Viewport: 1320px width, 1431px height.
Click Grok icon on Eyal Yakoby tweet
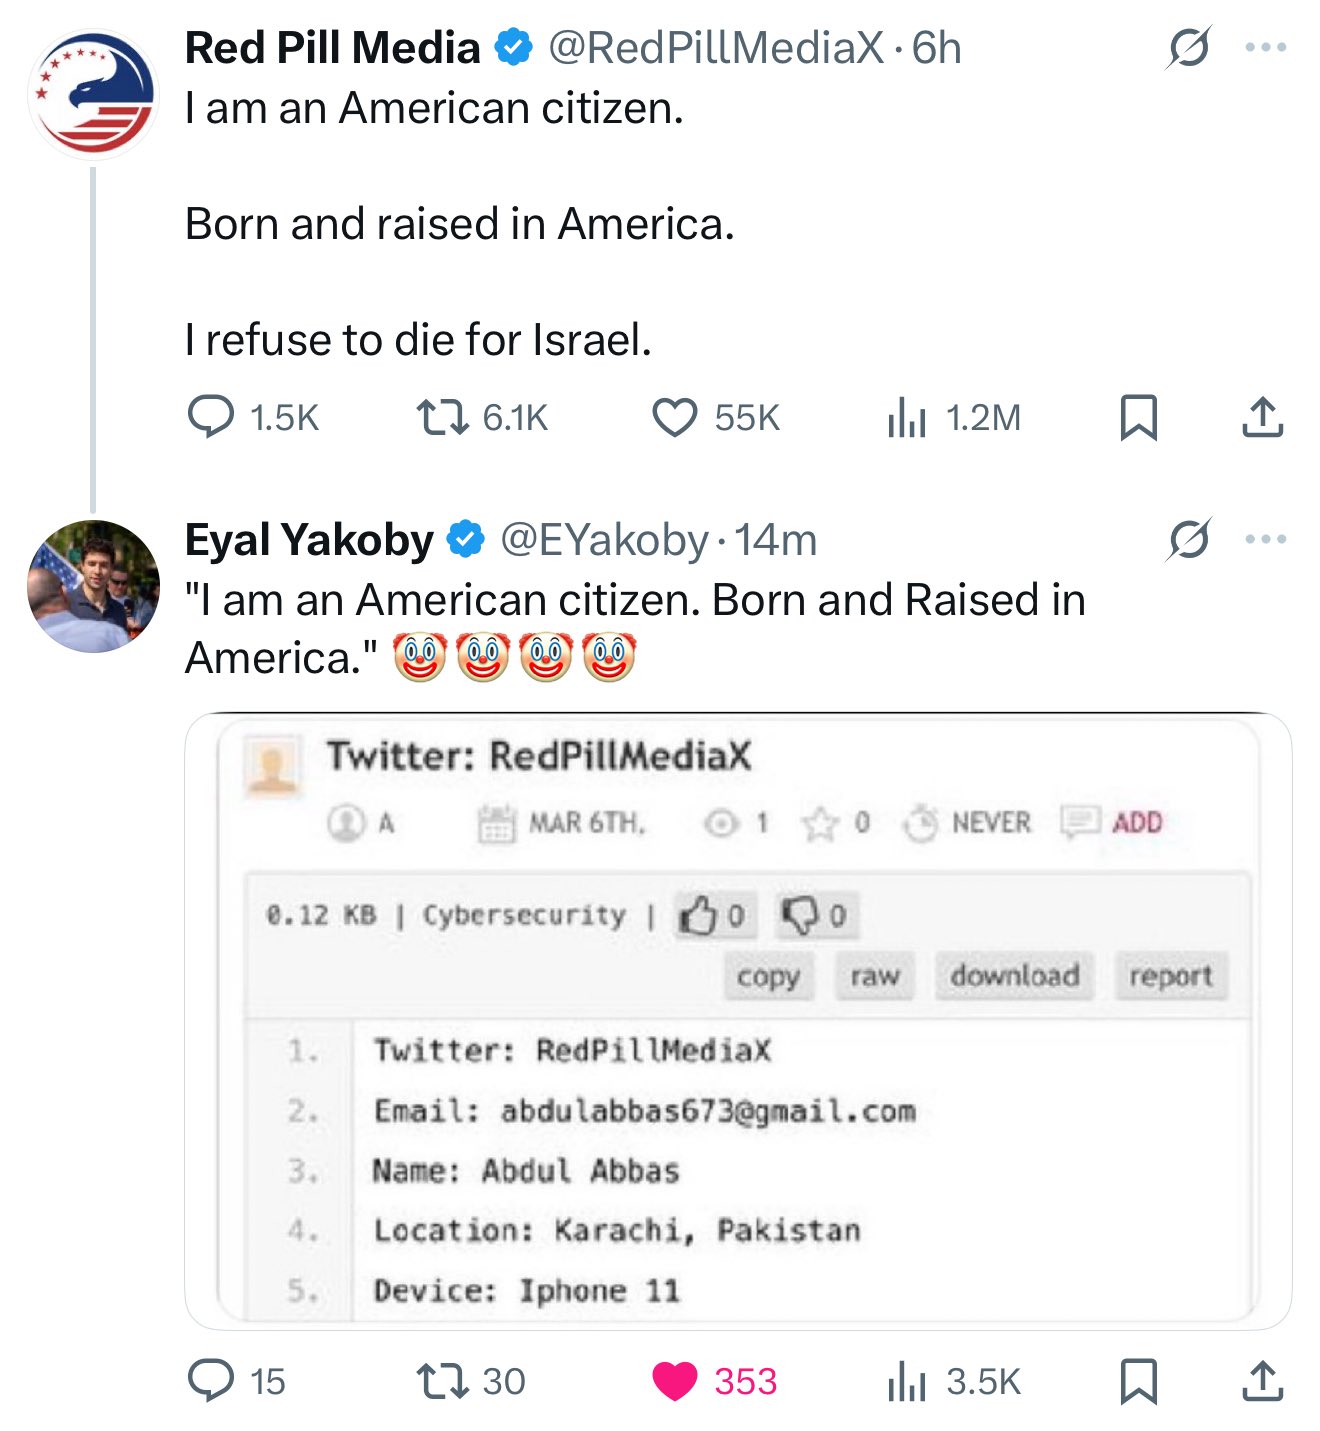click(x=1189, y=539)
